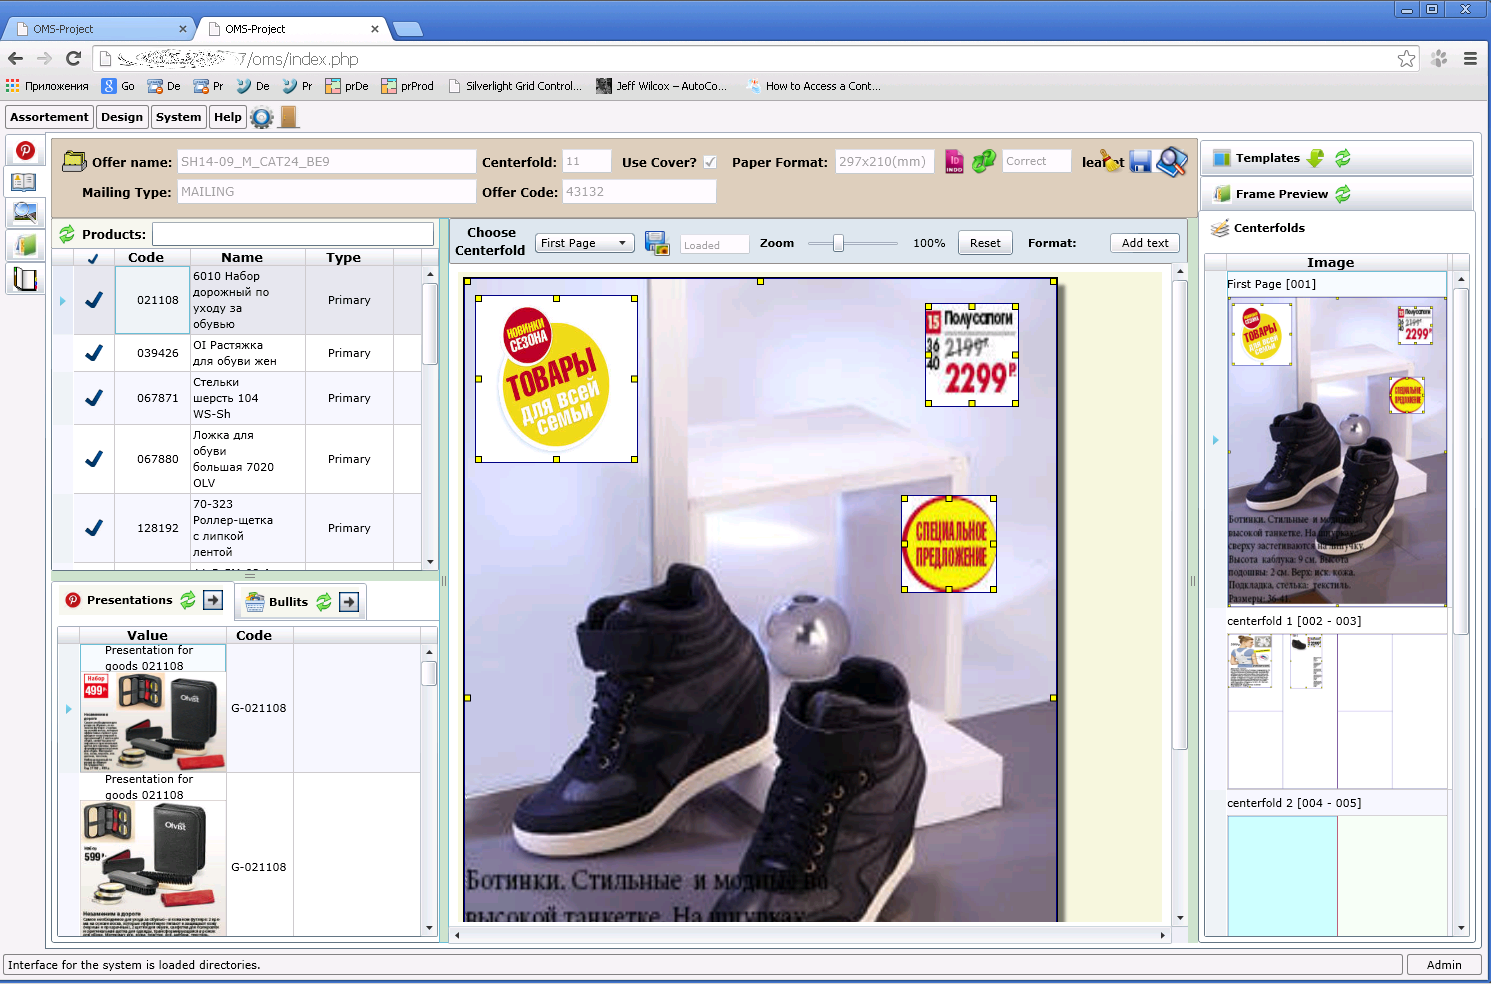Click the green refresh arrows beside Paper Format
1491x985 pixels.
(984, 161)
